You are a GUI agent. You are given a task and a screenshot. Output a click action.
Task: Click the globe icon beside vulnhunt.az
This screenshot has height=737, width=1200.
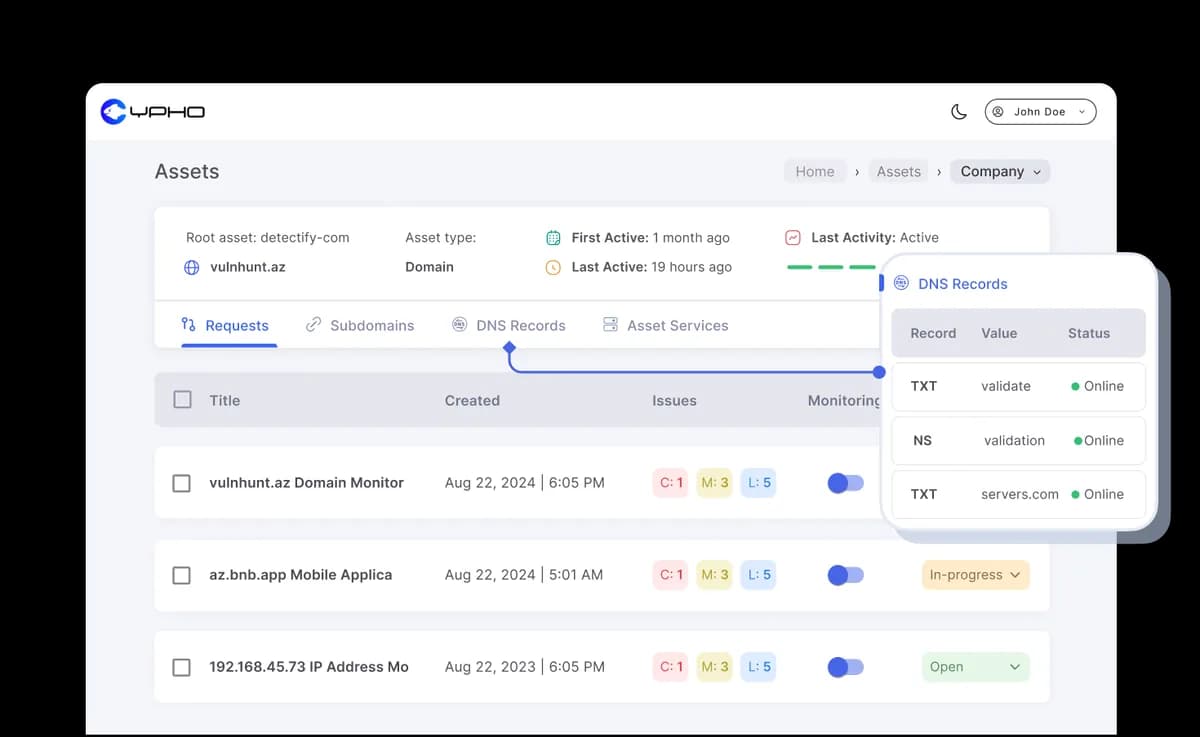192,267
